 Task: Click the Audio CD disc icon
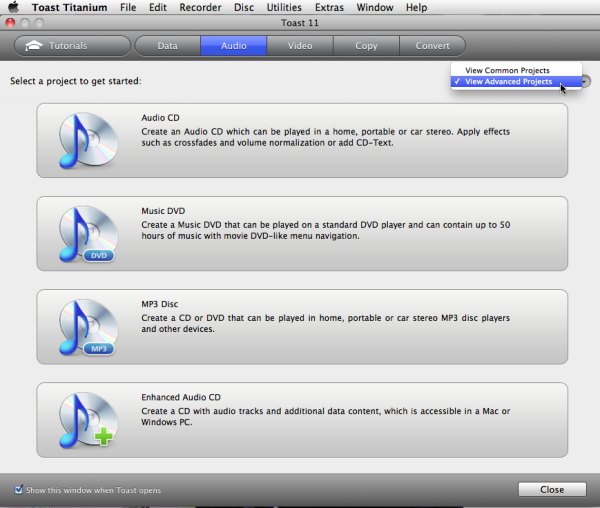88,140
